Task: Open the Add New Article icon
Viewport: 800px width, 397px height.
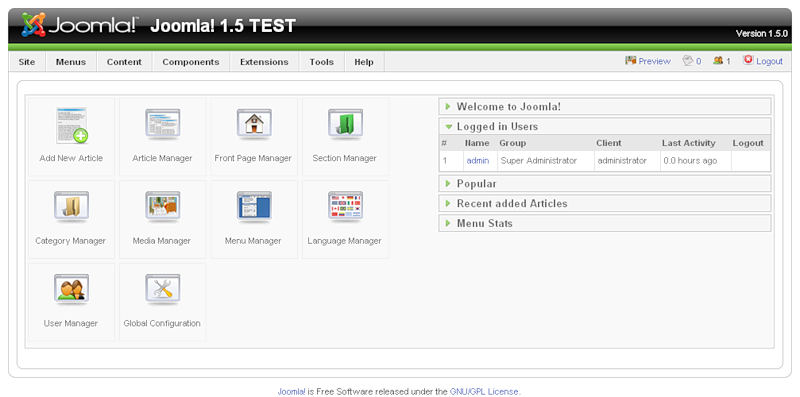Action: pyautogui.click(x=71, y=126)
